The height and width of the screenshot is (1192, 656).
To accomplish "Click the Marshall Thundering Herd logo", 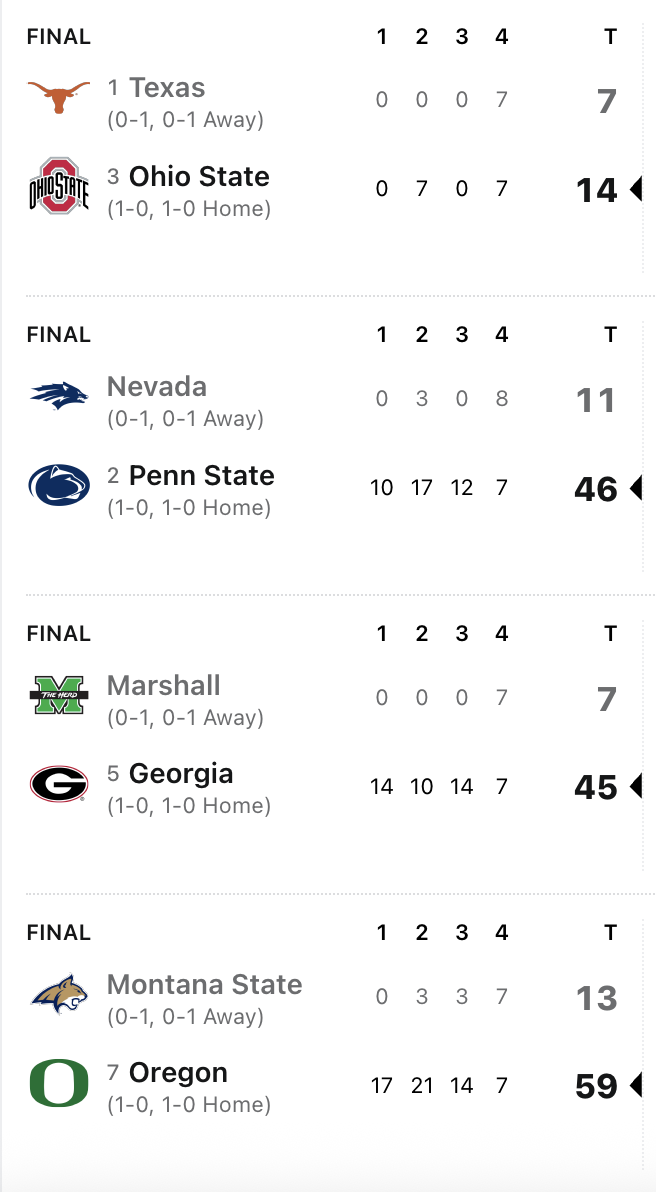I will click(x=59, y=696).
